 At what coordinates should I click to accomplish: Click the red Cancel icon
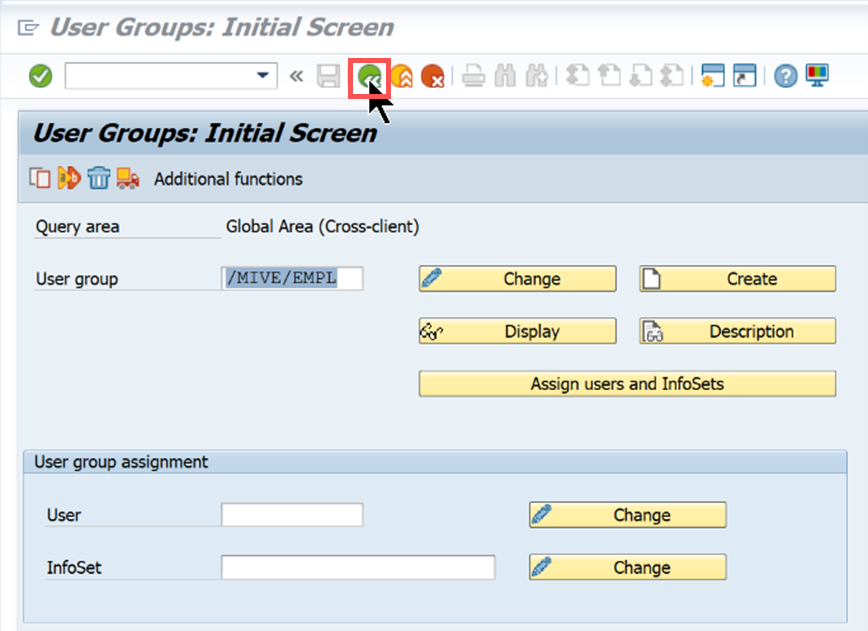coord(432,76)
